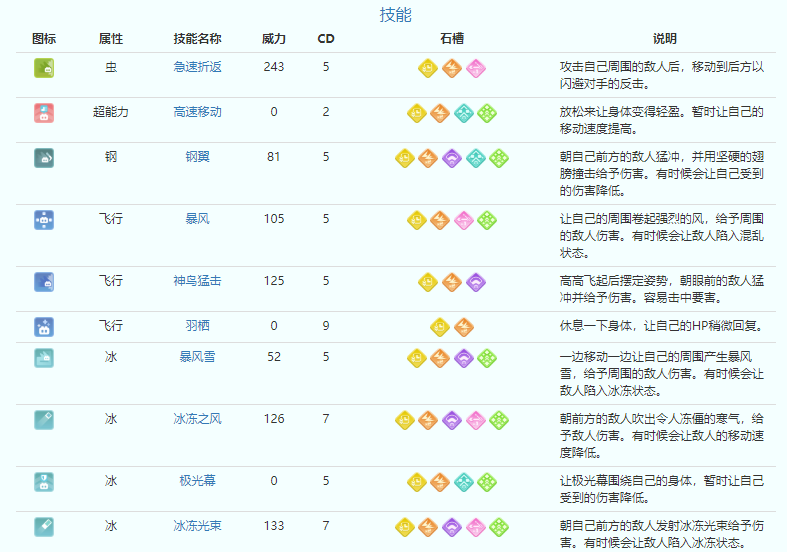Select the 超能力 attribute cell
787x552 pixels.
(x=111, y=112)
